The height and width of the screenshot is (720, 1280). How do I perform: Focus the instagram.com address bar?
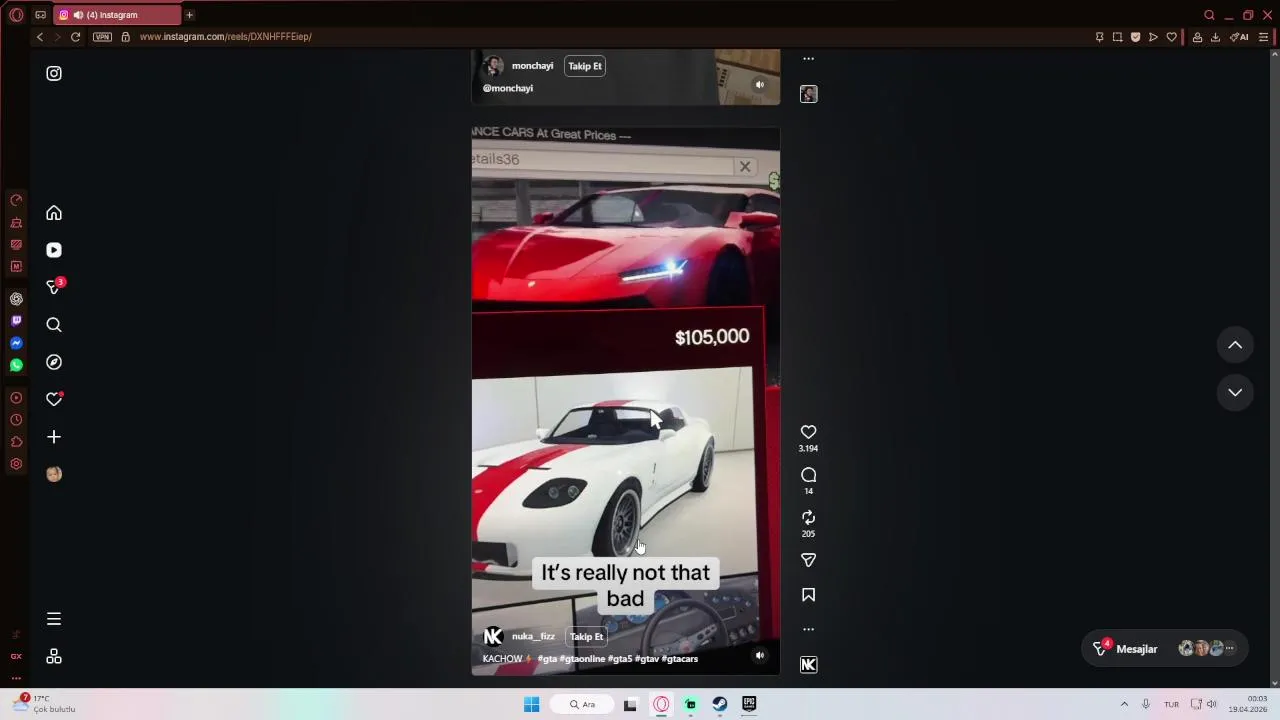coord(226,37)
